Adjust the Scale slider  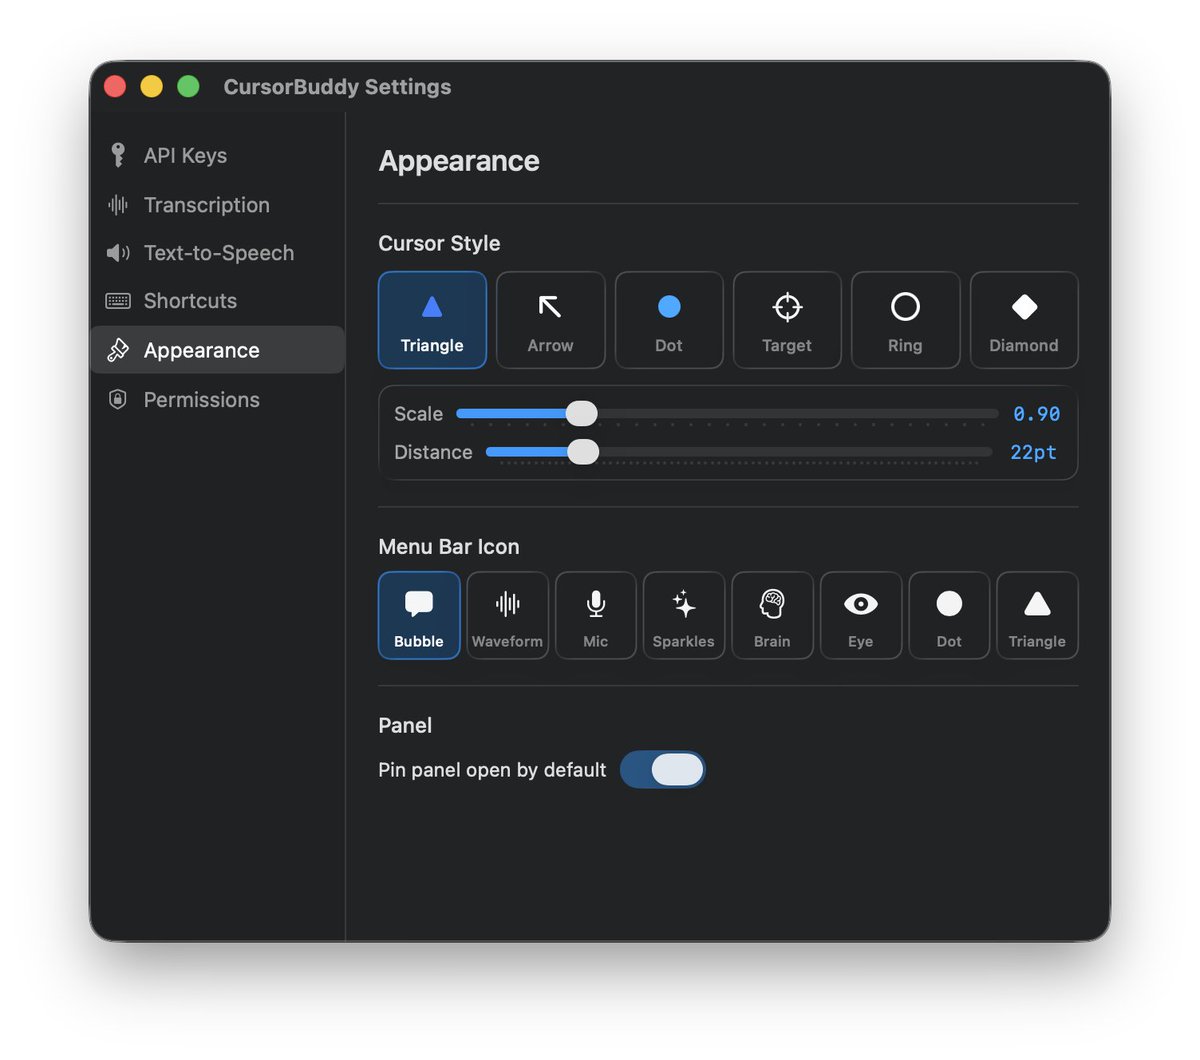(582, 413)
